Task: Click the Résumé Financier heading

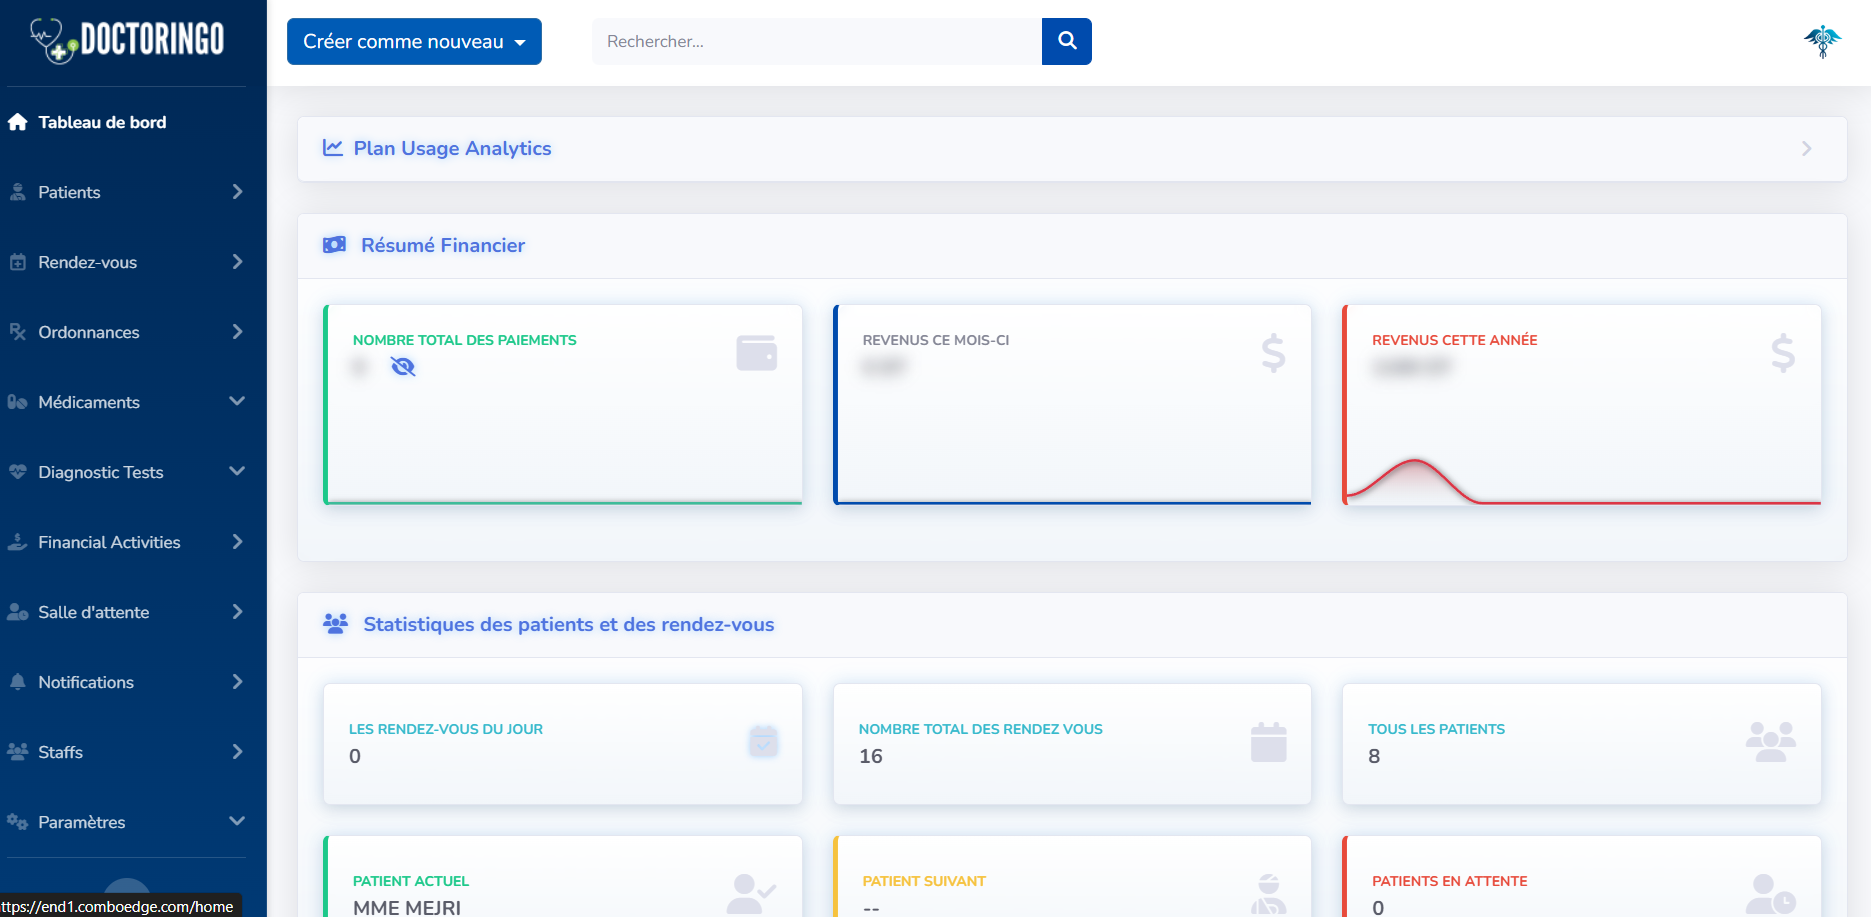Action: pyautogui.click(x=442, y=245)
